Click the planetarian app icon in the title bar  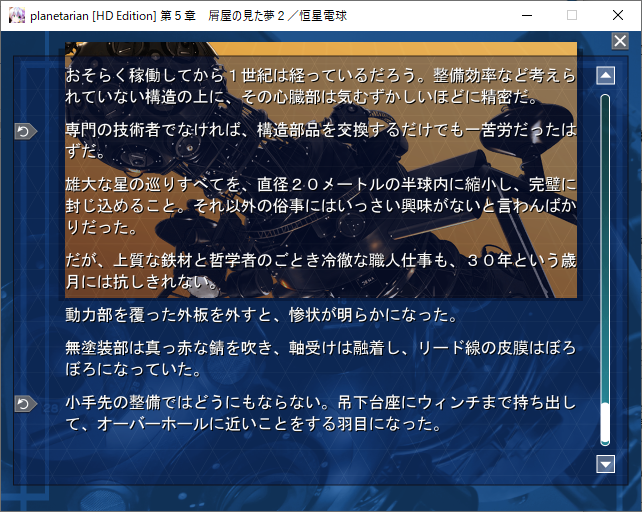[x=17, y=16]
